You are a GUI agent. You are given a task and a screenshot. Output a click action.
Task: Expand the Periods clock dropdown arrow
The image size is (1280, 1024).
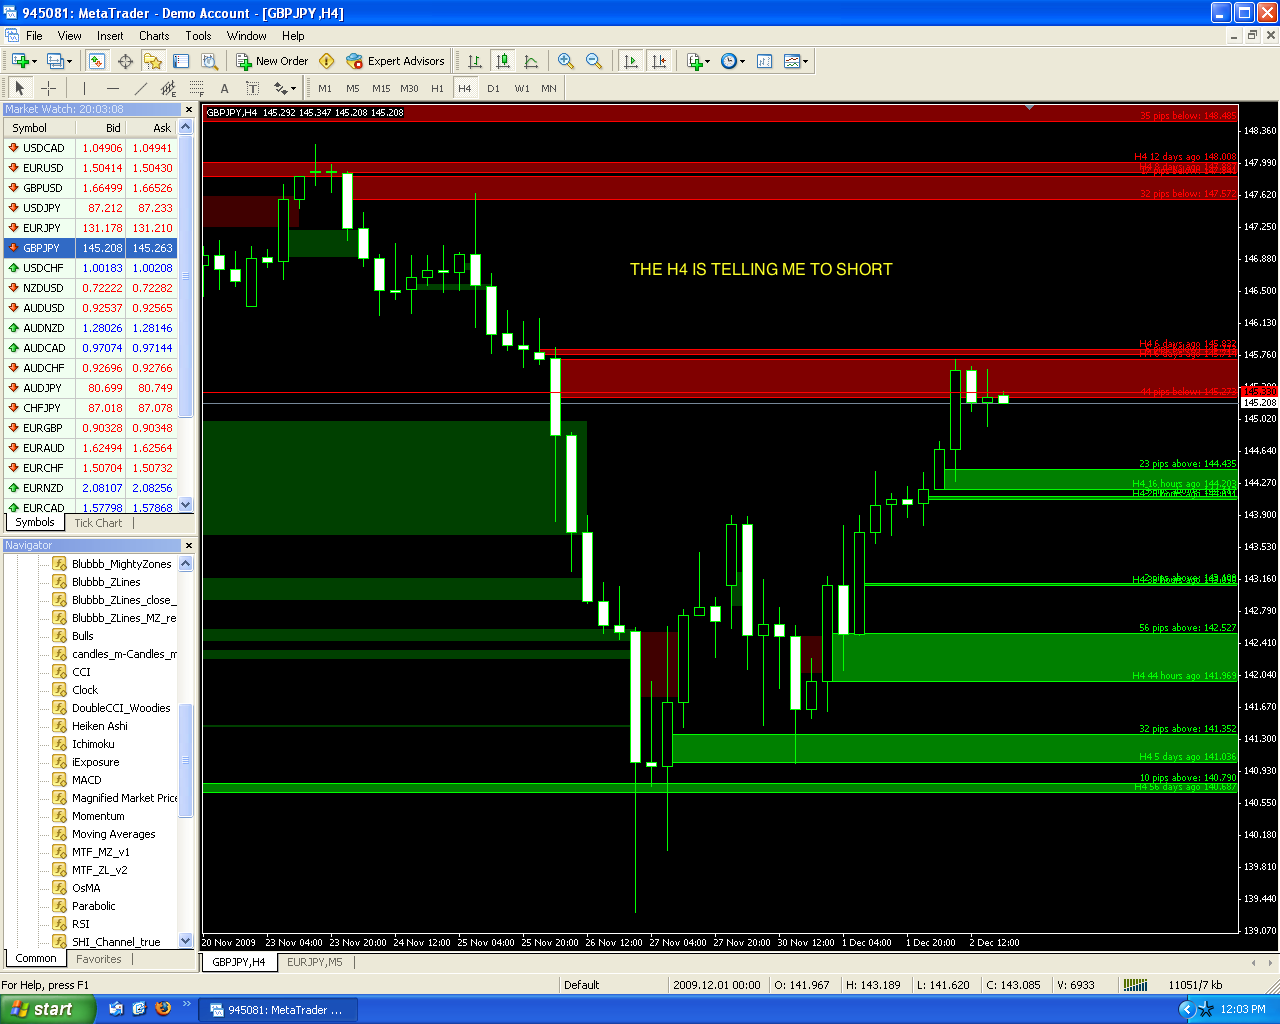click(x=742, y=62)
